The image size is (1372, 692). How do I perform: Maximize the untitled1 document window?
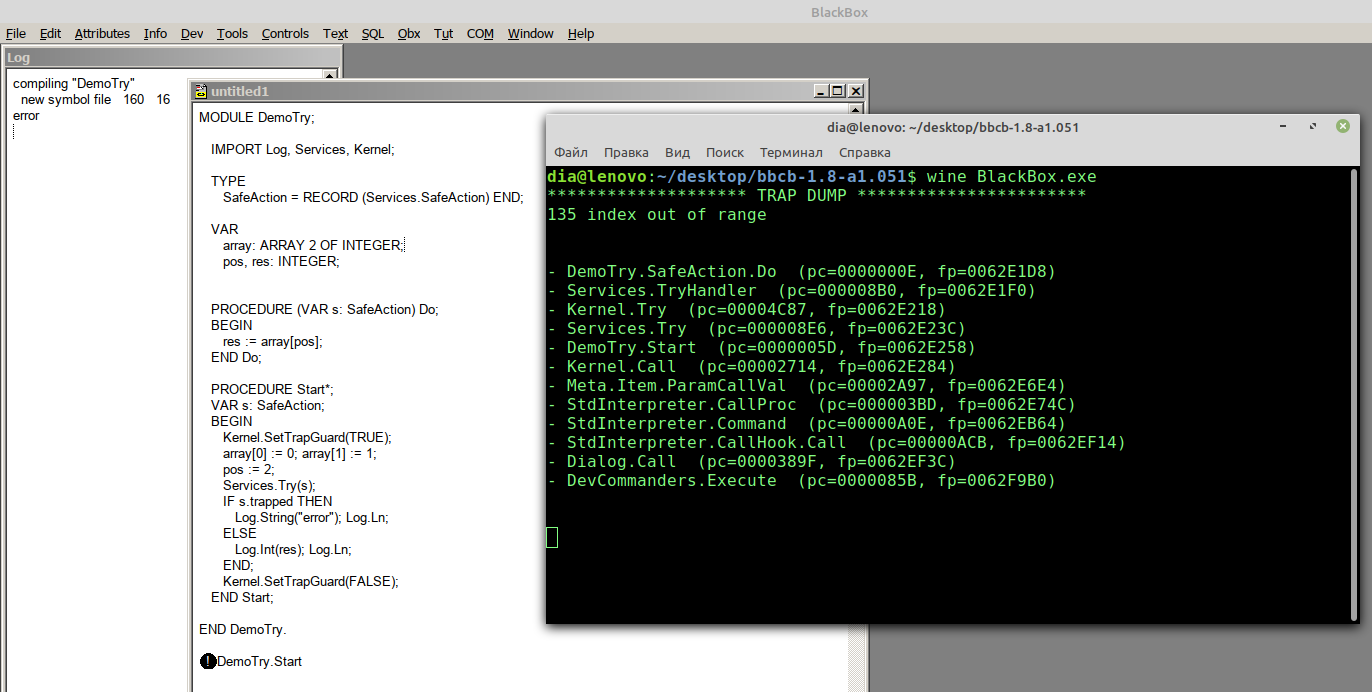pos(838,90)
